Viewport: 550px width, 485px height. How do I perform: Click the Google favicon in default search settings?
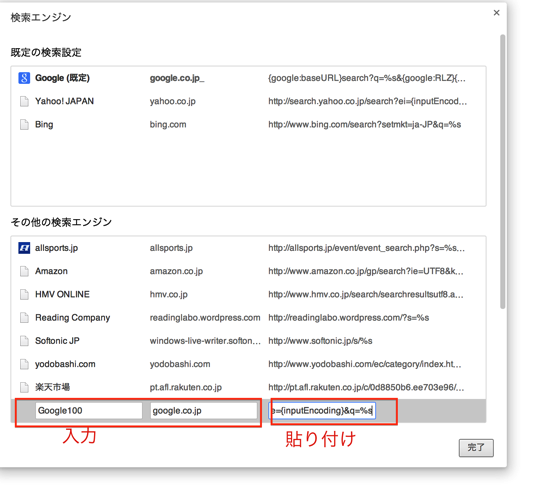(x=24, y=78)
